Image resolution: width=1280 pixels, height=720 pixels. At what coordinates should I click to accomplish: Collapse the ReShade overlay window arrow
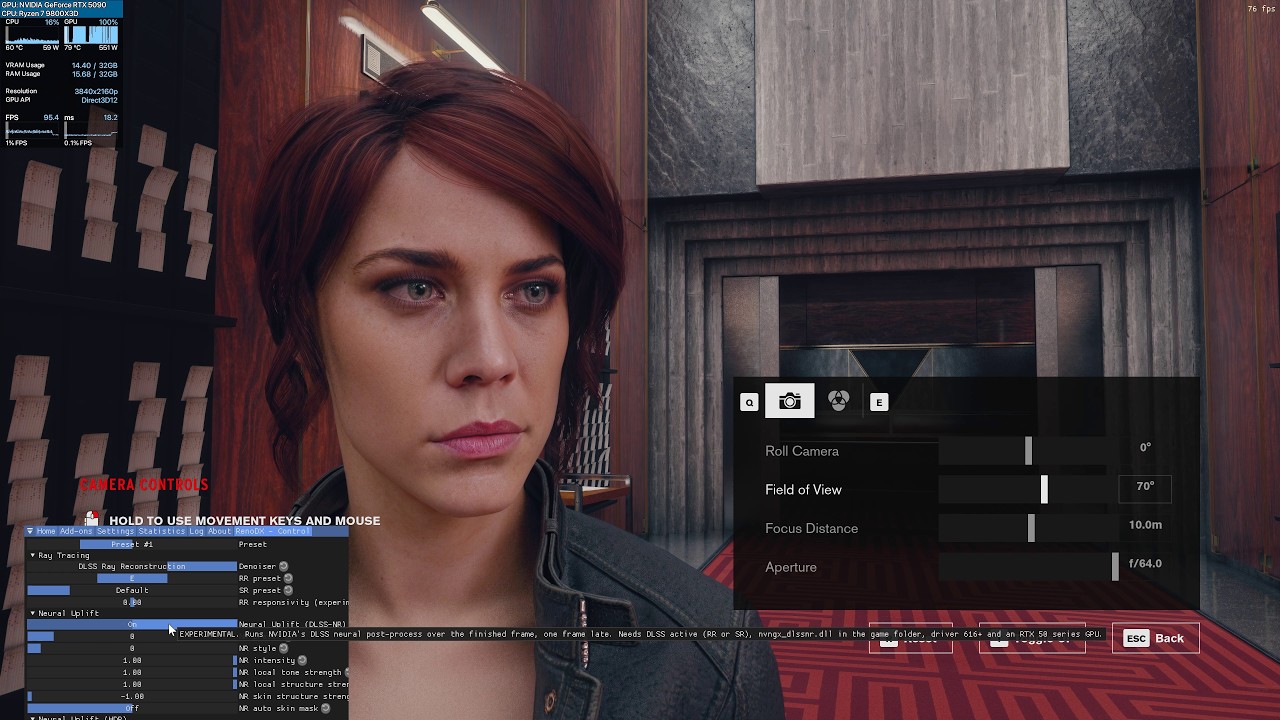point(30,531)
